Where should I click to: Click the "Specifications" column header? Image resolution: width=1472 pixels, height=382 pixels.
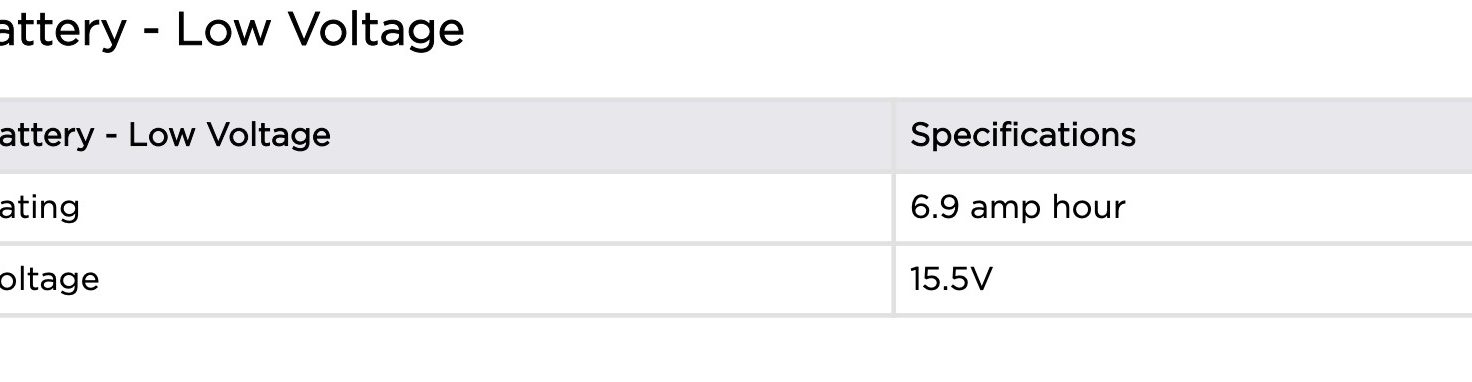[x=1023, y=135]
